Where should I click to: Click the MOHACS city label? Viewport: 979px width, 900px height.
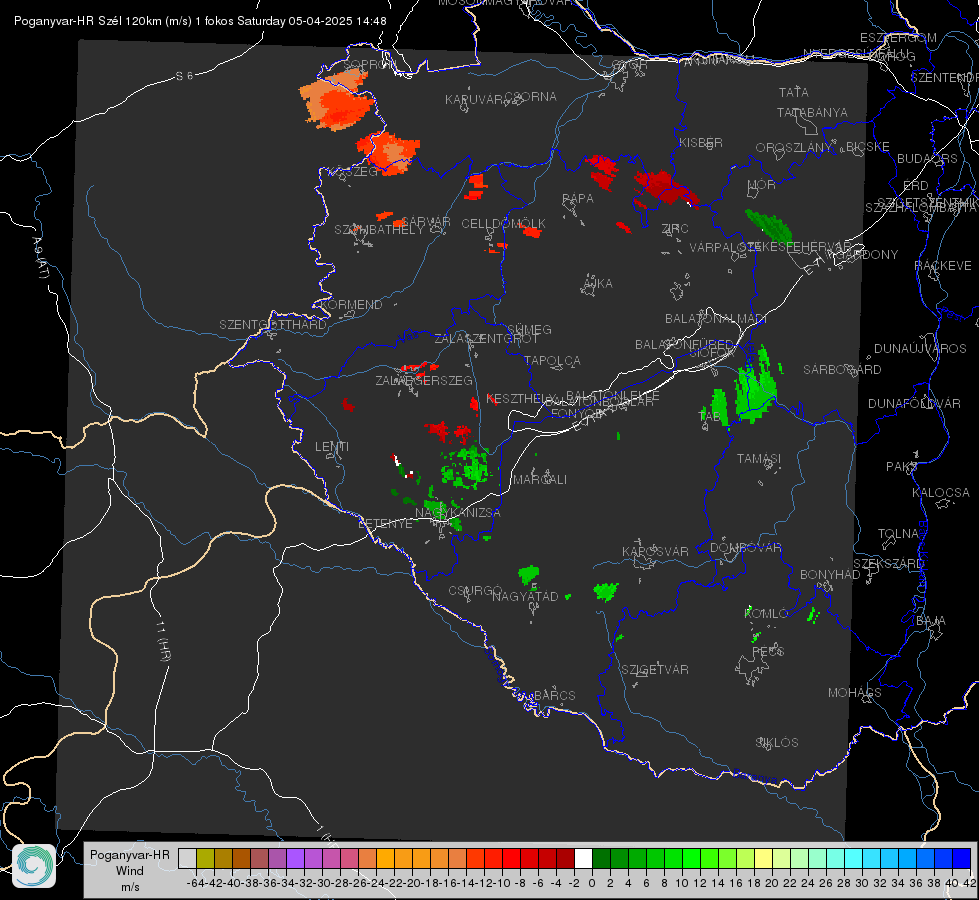[x=854, y=693]
